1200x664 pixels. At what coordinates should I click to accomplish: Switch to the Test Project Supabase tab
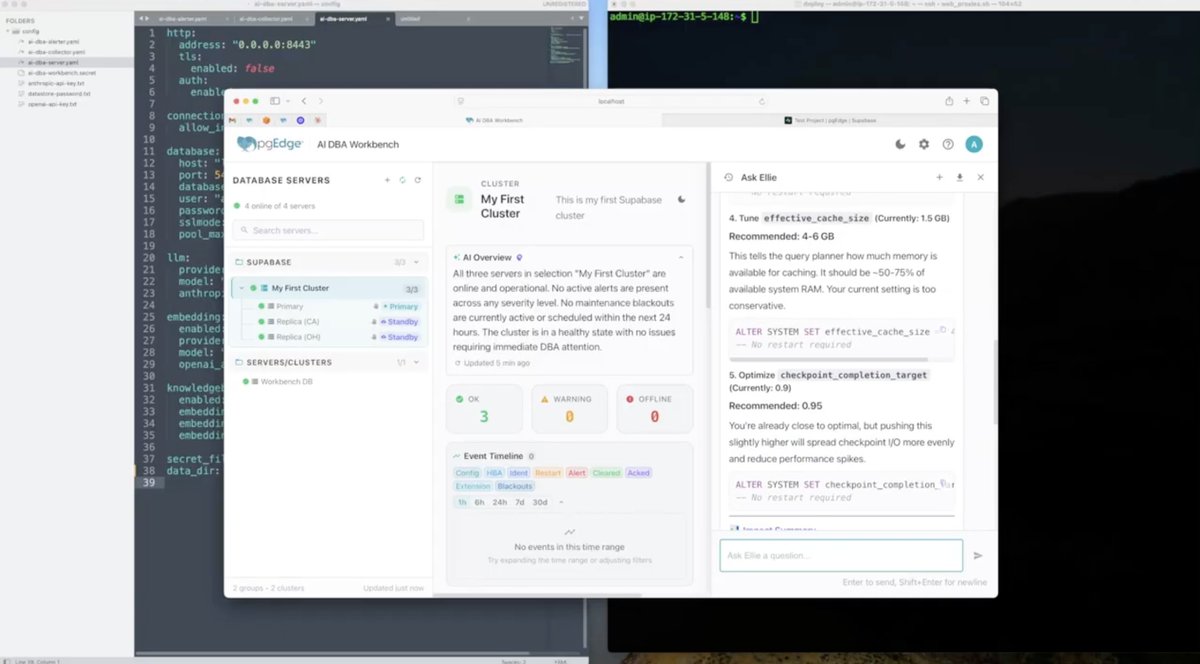pos(830,120)
